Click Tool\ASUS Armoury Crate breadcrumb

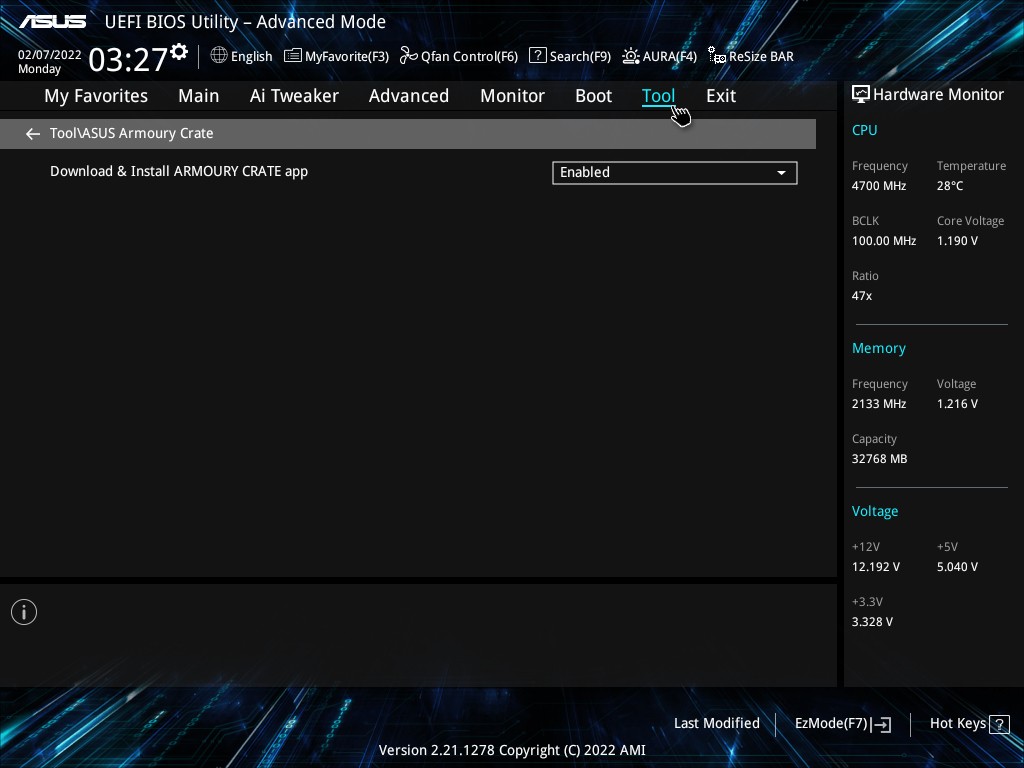click(x=131, y=133)
